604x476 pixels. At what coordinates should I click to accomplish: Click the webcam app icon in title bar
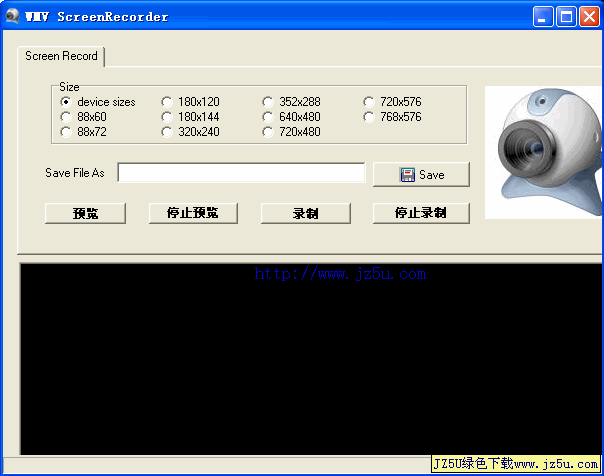coord(13,16)
